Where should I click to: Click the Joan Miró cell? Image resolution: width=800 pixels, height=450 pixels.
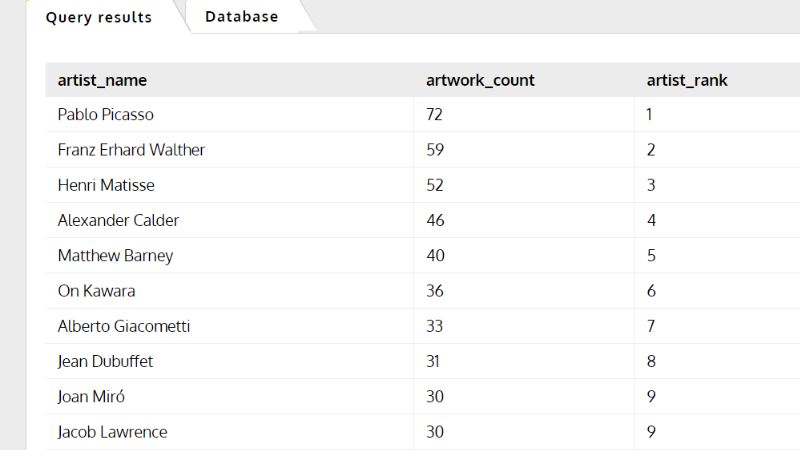coord(91,396)
